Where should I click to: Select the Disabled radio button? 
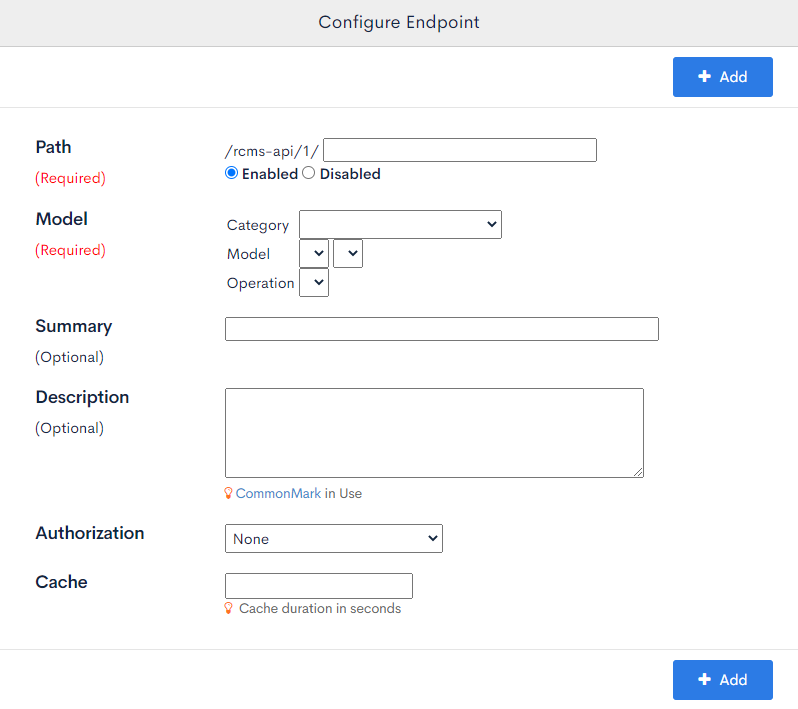308,173
